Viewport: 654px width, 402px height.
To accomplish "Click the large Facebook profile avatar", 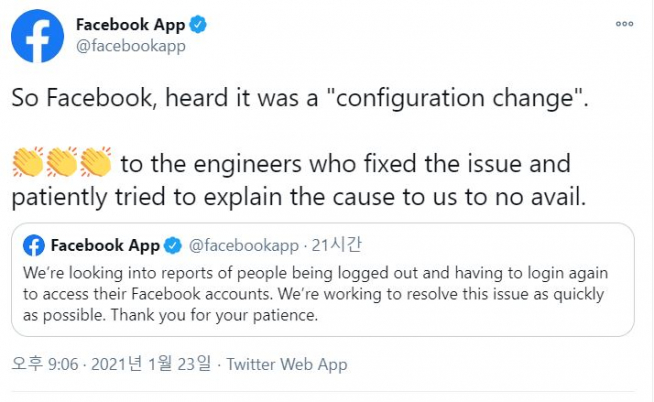I will coord(37,37).
